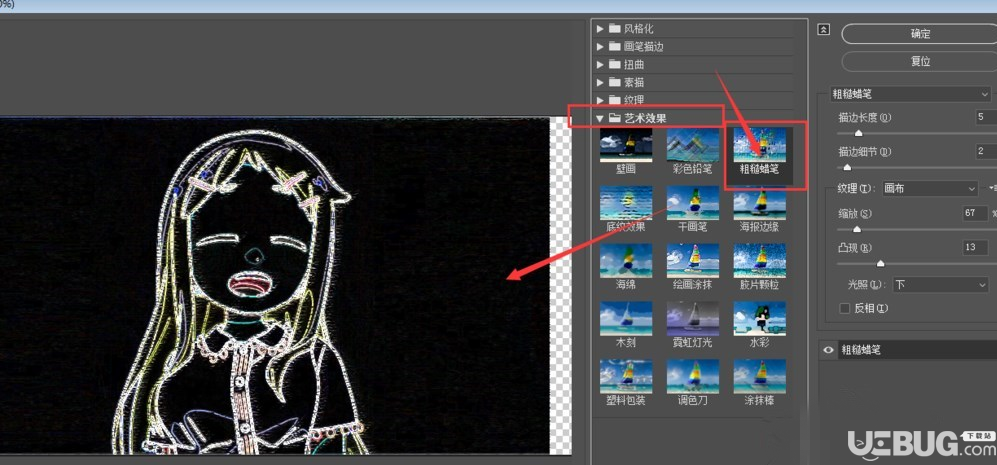Choose the 海绵 filter thumbnail
997x465 pixels.
pyautogui.click(x=626, y=261)
